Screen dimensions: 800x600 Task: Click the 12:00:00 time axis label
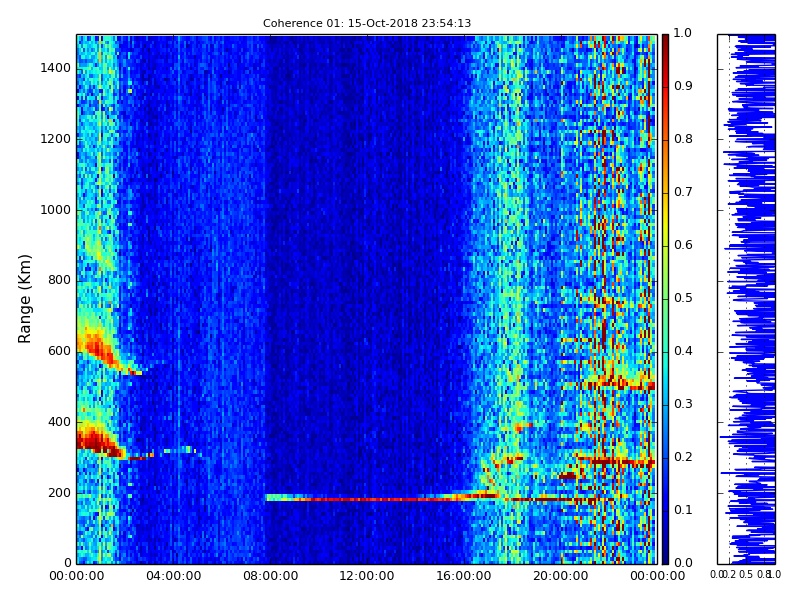coord(367,576)
